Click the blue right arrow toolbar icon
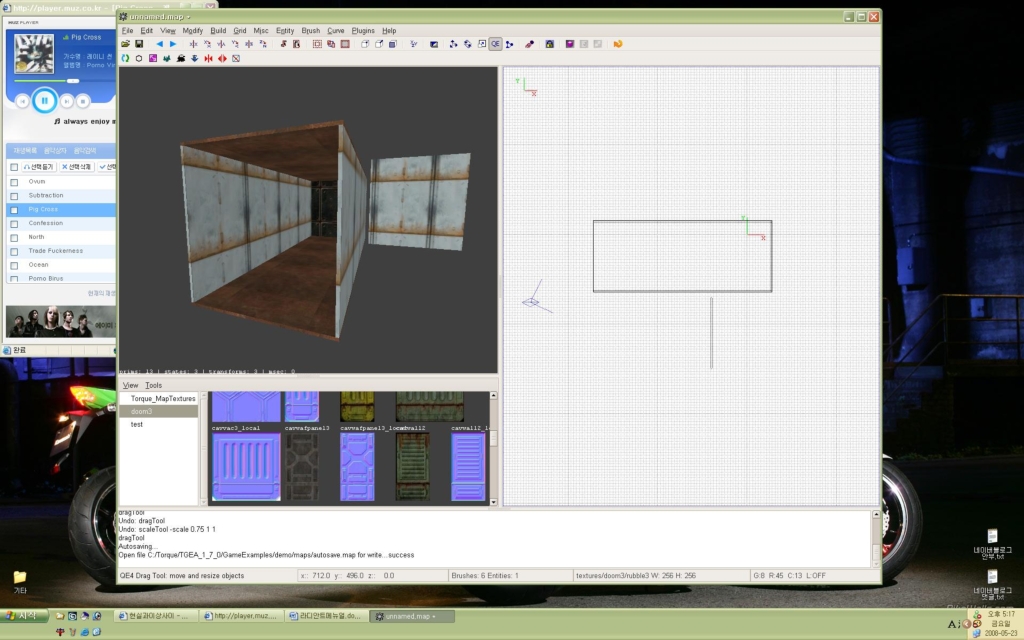Image resolution: width=1024 pixels, height=640 pixels. (x=173, y=44)
